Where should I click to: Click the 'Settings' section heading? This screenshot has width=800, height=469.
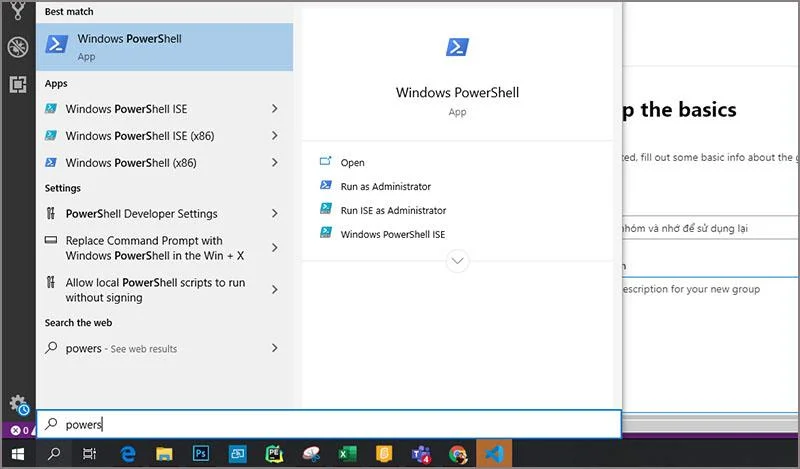62,188
